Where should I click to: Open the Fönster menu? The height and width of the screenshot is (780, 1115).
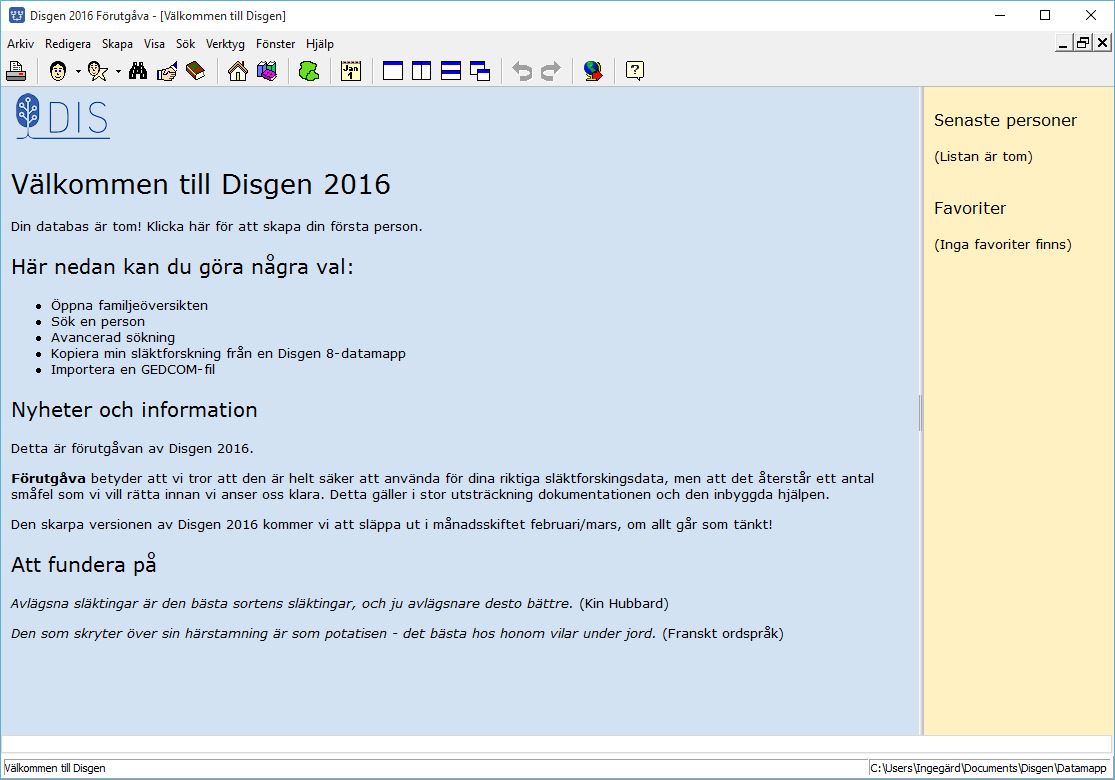coord(276,44)
